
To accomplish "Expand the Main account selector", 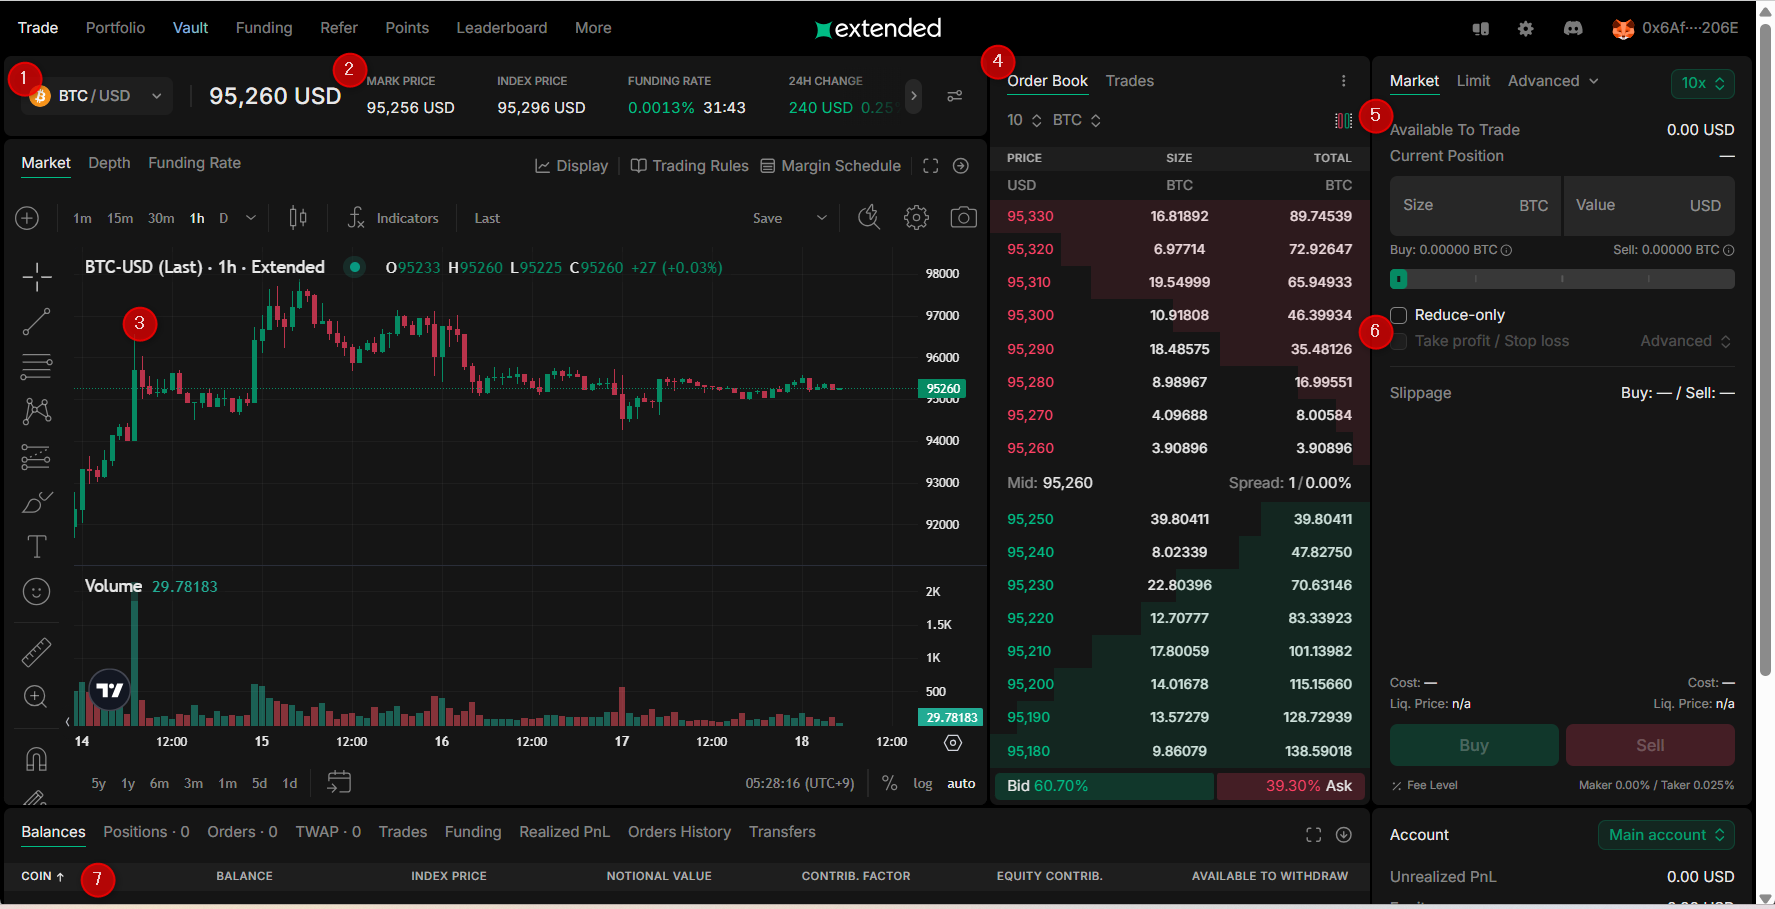I will click(1665, 835).
